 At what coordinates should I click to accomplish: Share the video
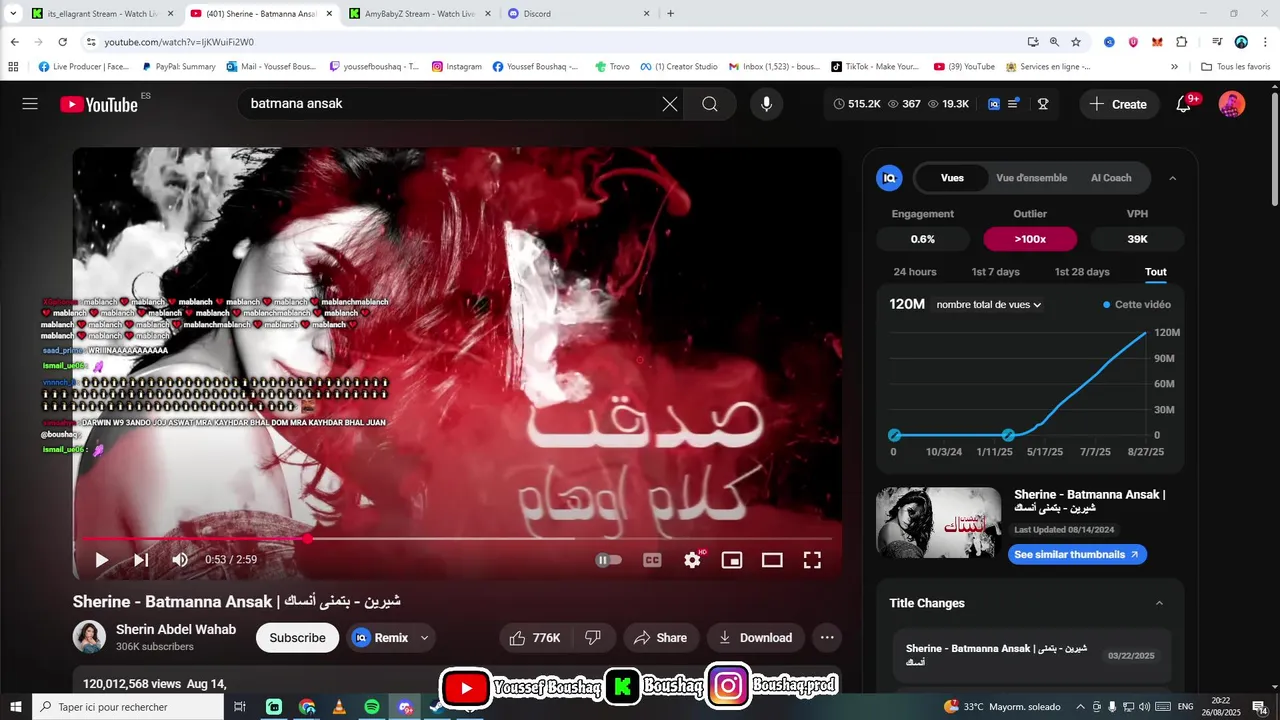[660, 638]
